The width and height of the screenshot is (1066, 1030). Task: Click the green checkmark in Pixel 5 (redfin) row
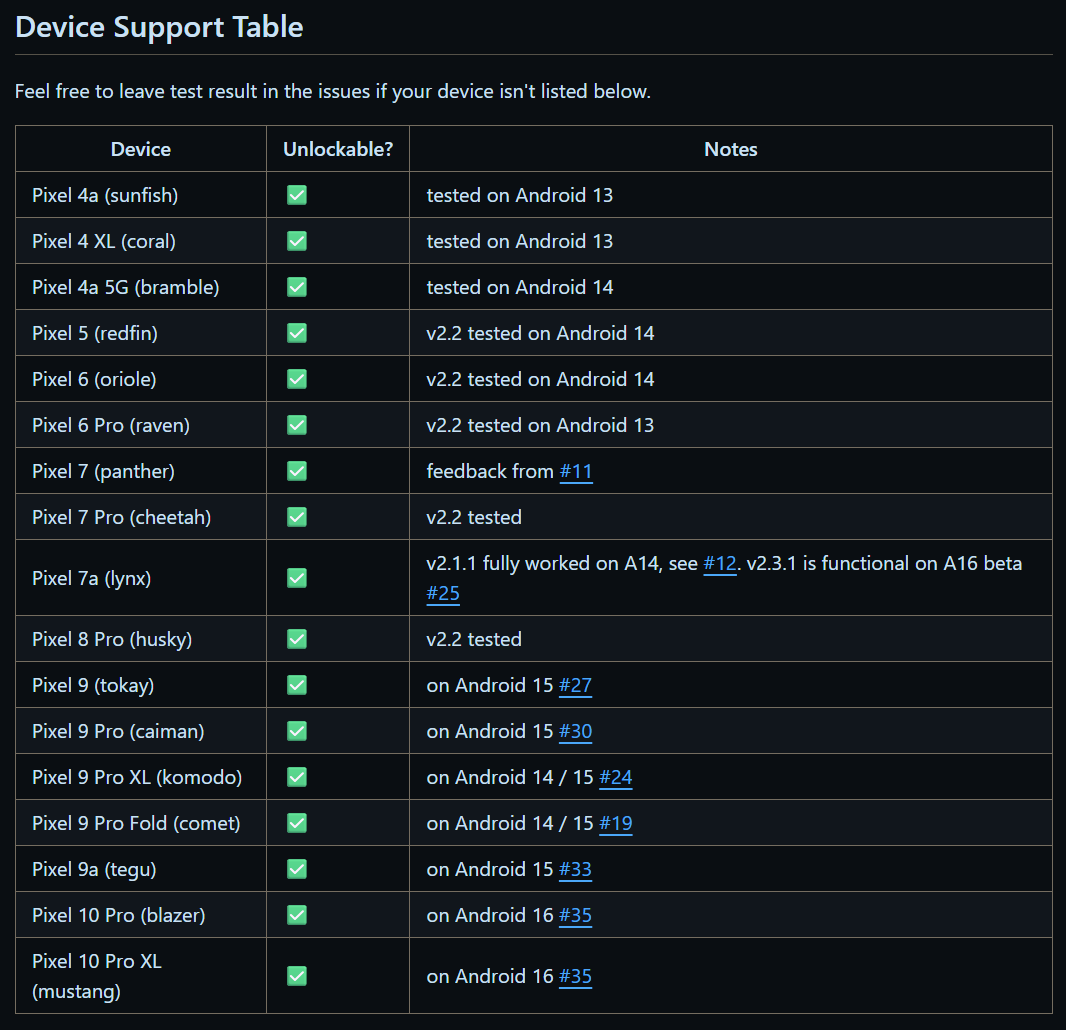pos(297,333)
